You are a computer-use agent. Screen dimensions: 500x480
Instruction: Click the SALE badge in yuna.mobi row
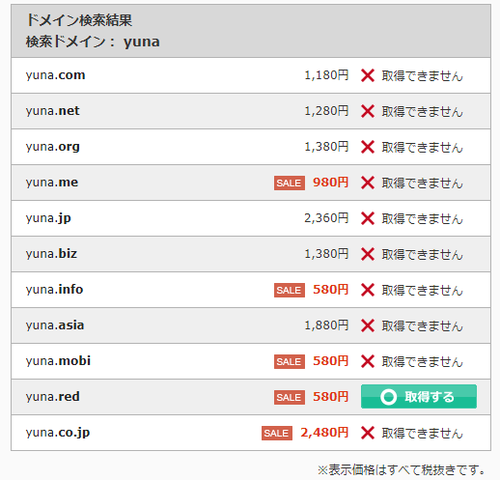pyautogui.click(x=289, y=361)
